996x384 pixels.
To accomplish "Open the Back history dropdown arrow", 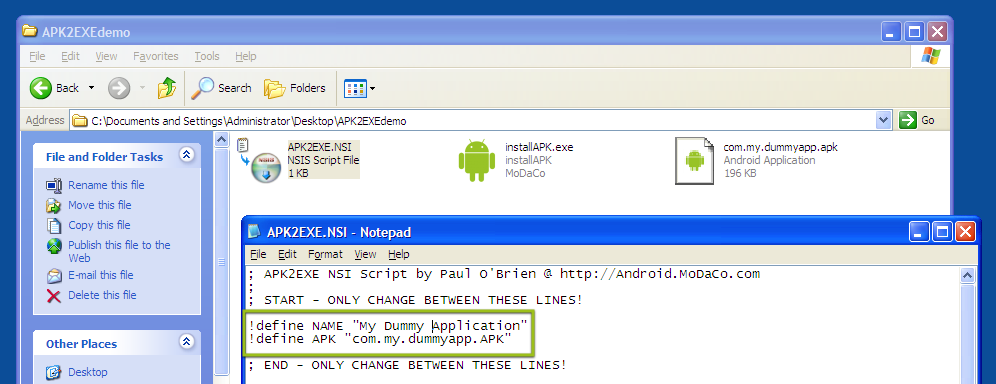I will 91,88.
